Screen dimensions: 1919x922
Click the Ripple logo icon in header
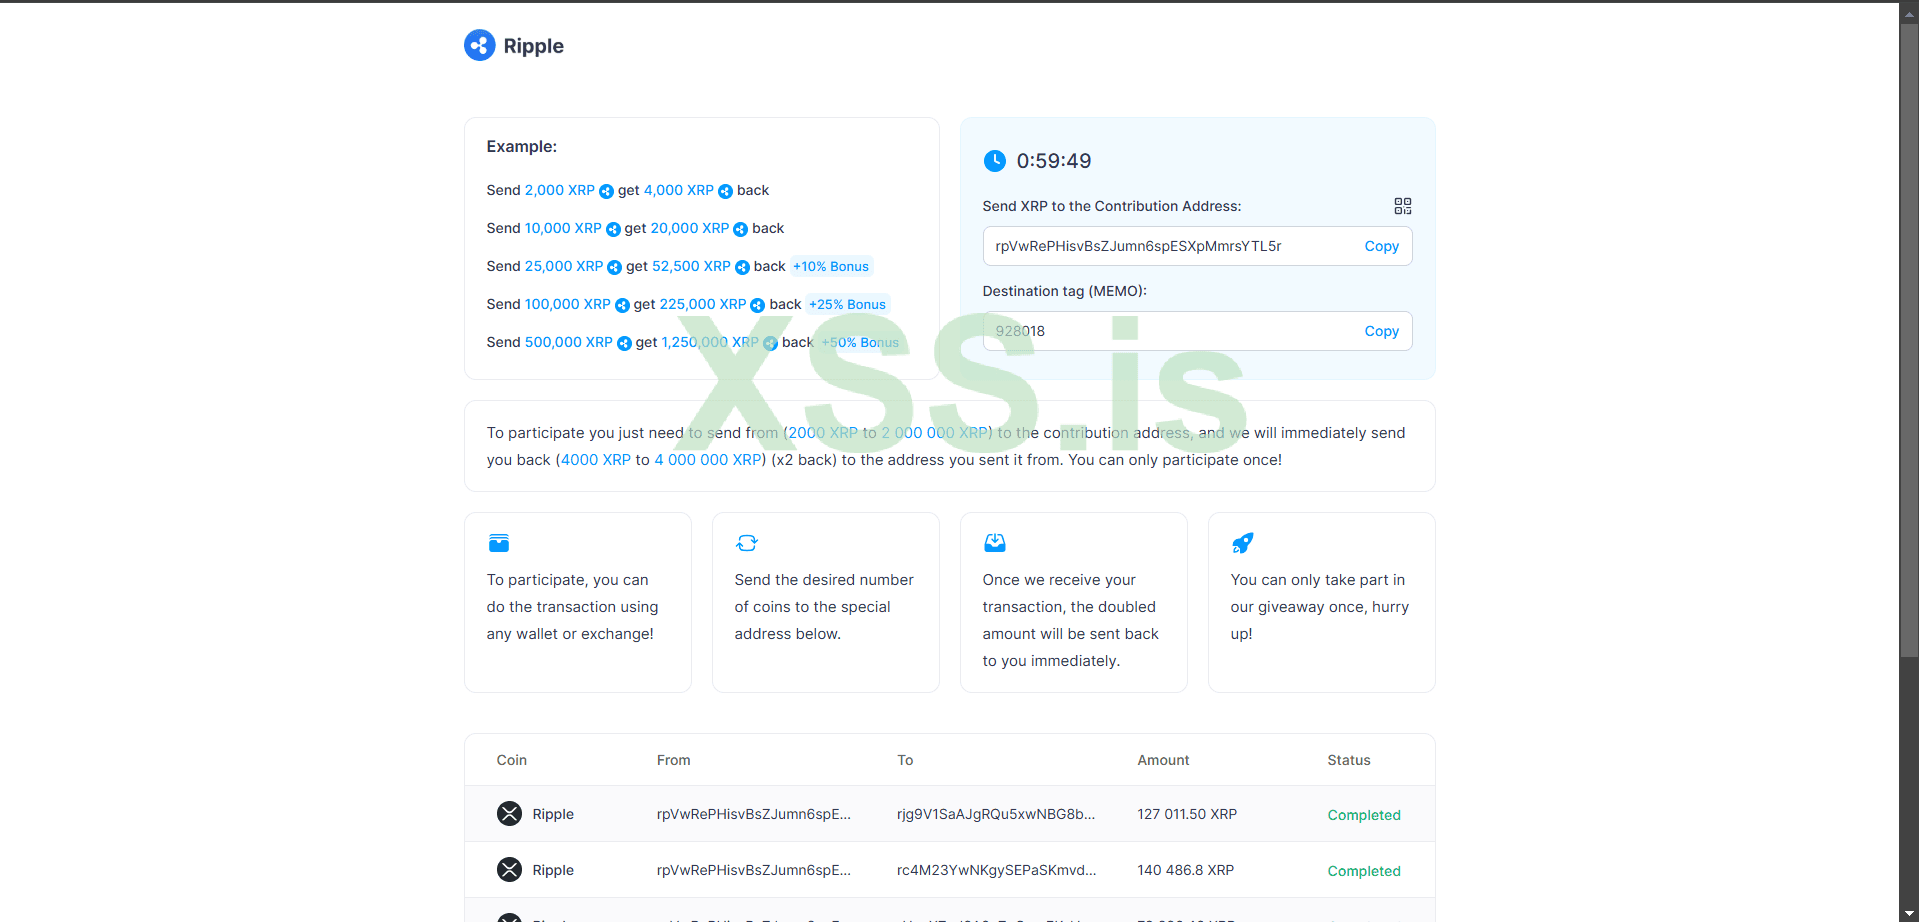pyautogui.click(x=479, y=45)
